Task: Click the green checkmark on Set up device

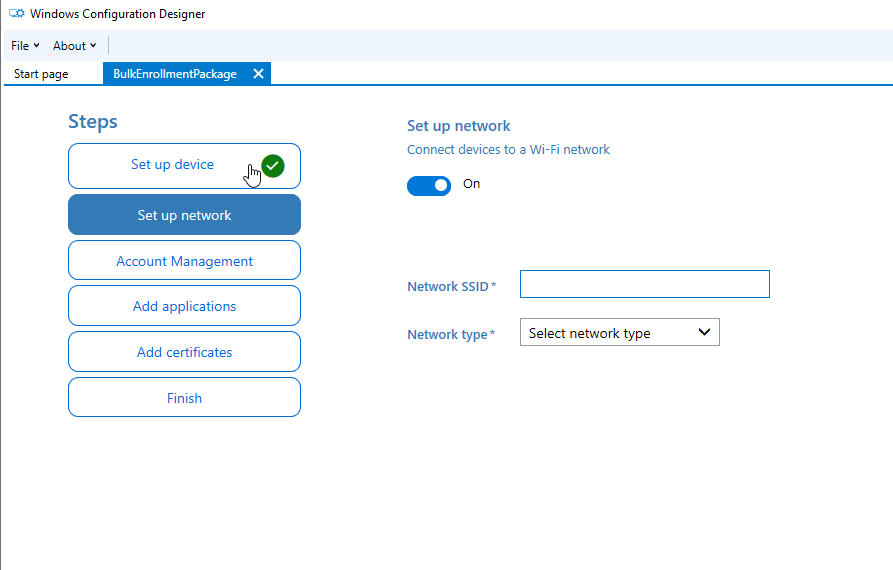Action: [x=273, y=166]
